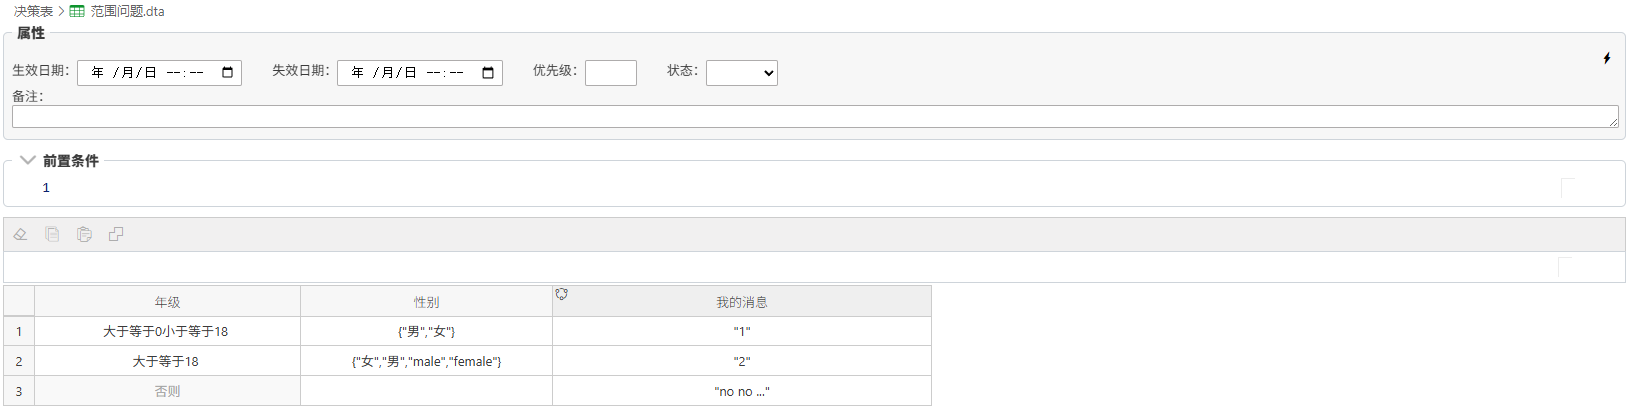Click cell containing 大于等于0小于等于18
The height and width of the screenshot is (419, 1630).
pos(166,331)
